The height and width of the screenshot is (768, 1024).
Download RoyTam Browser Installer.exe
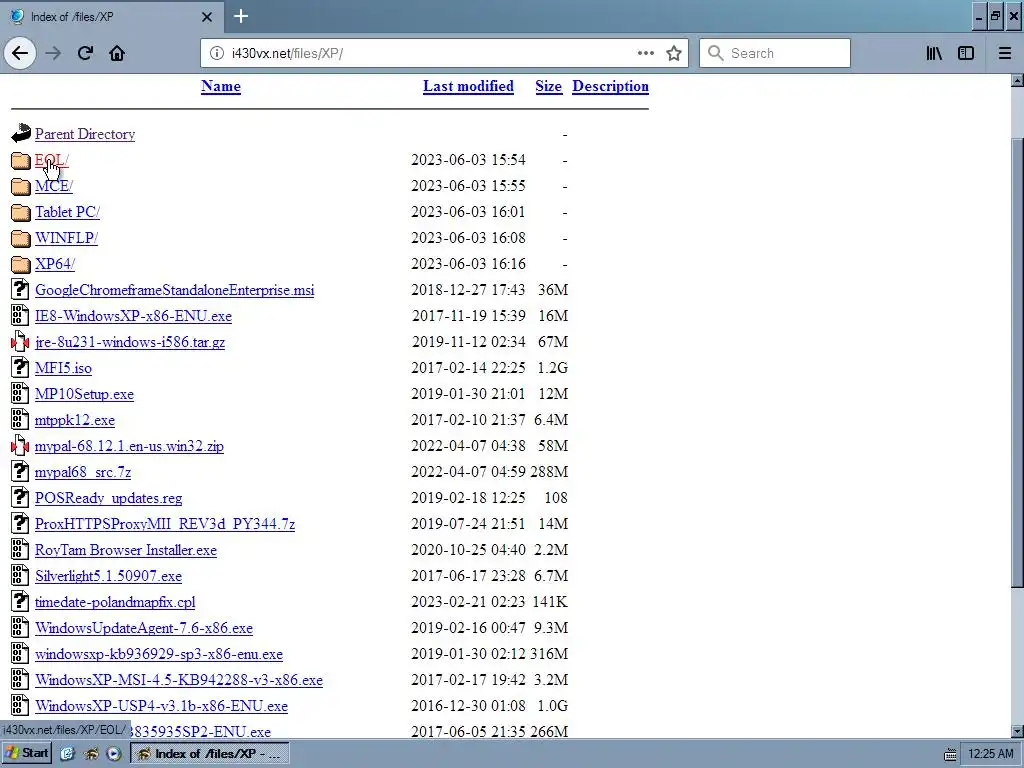(126, 551)
